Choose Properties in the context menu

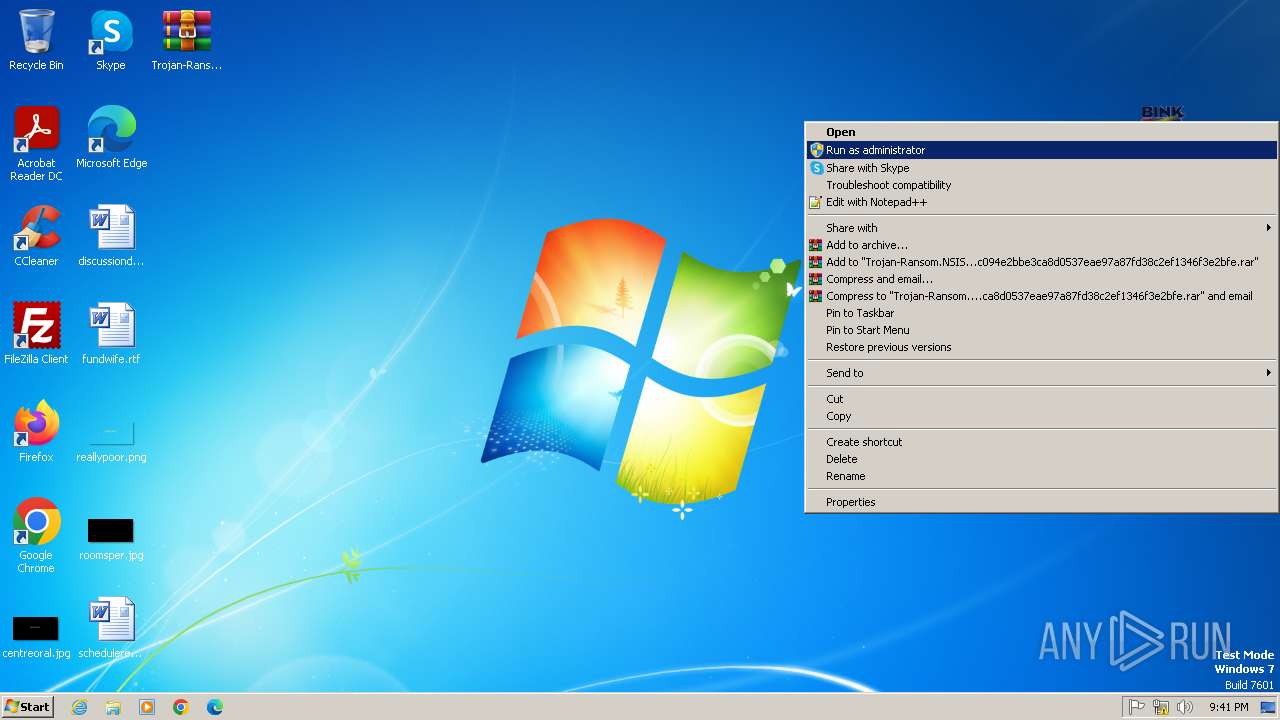[x=1041, y=502]
